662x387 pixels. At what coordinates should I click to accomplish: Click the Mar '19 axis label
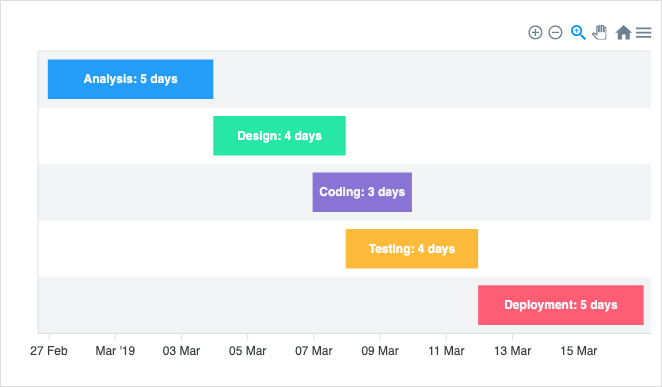(x=115, y=351)
